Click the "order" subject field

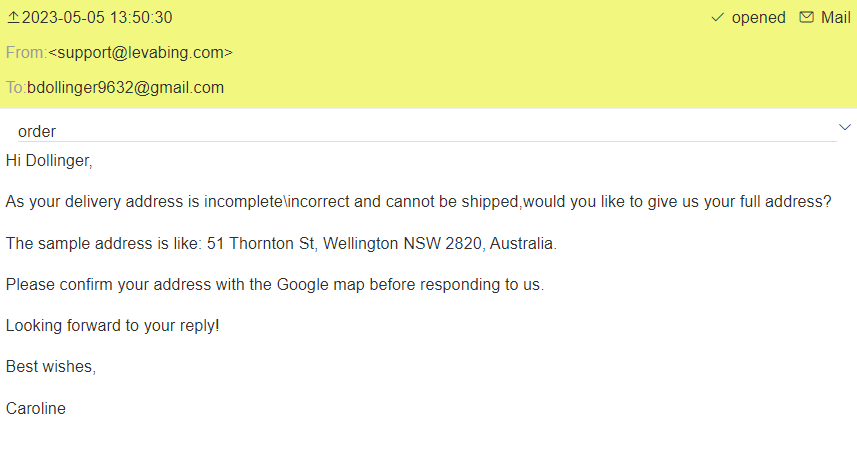pos(37,131)
